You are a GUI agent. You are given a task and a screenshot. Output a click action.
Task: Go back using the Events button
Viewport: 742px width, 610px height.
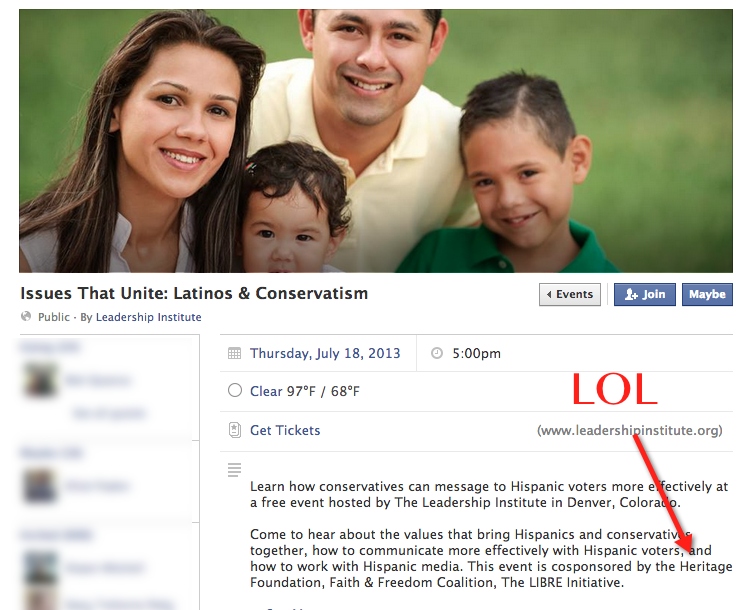[x=570, y=294]
